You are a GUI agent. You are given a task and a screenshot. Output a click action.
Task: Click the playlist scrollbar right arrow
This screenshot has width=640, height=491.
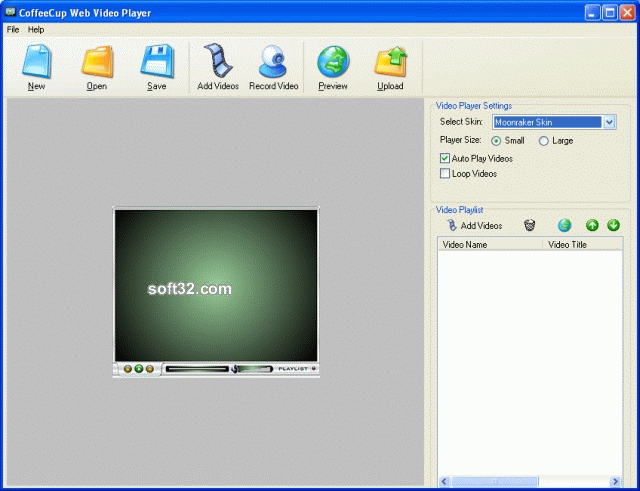click(616, 482)
